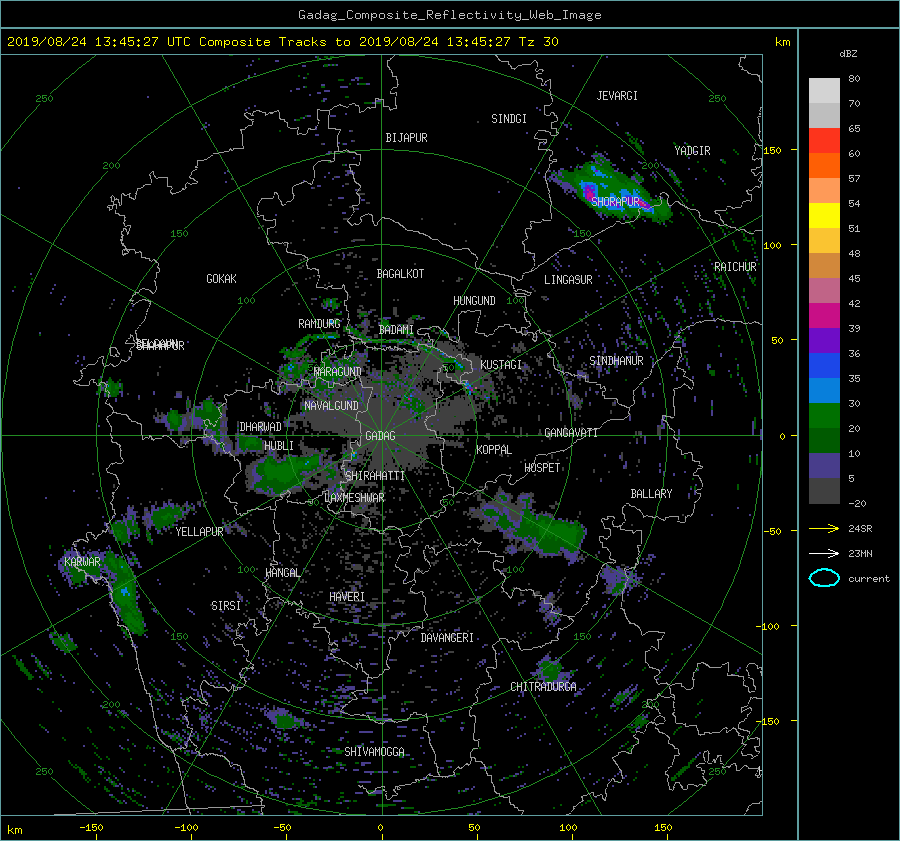Click the 'dBZ' legend heading
Screen dimensions: 900x841
point(848,53)
